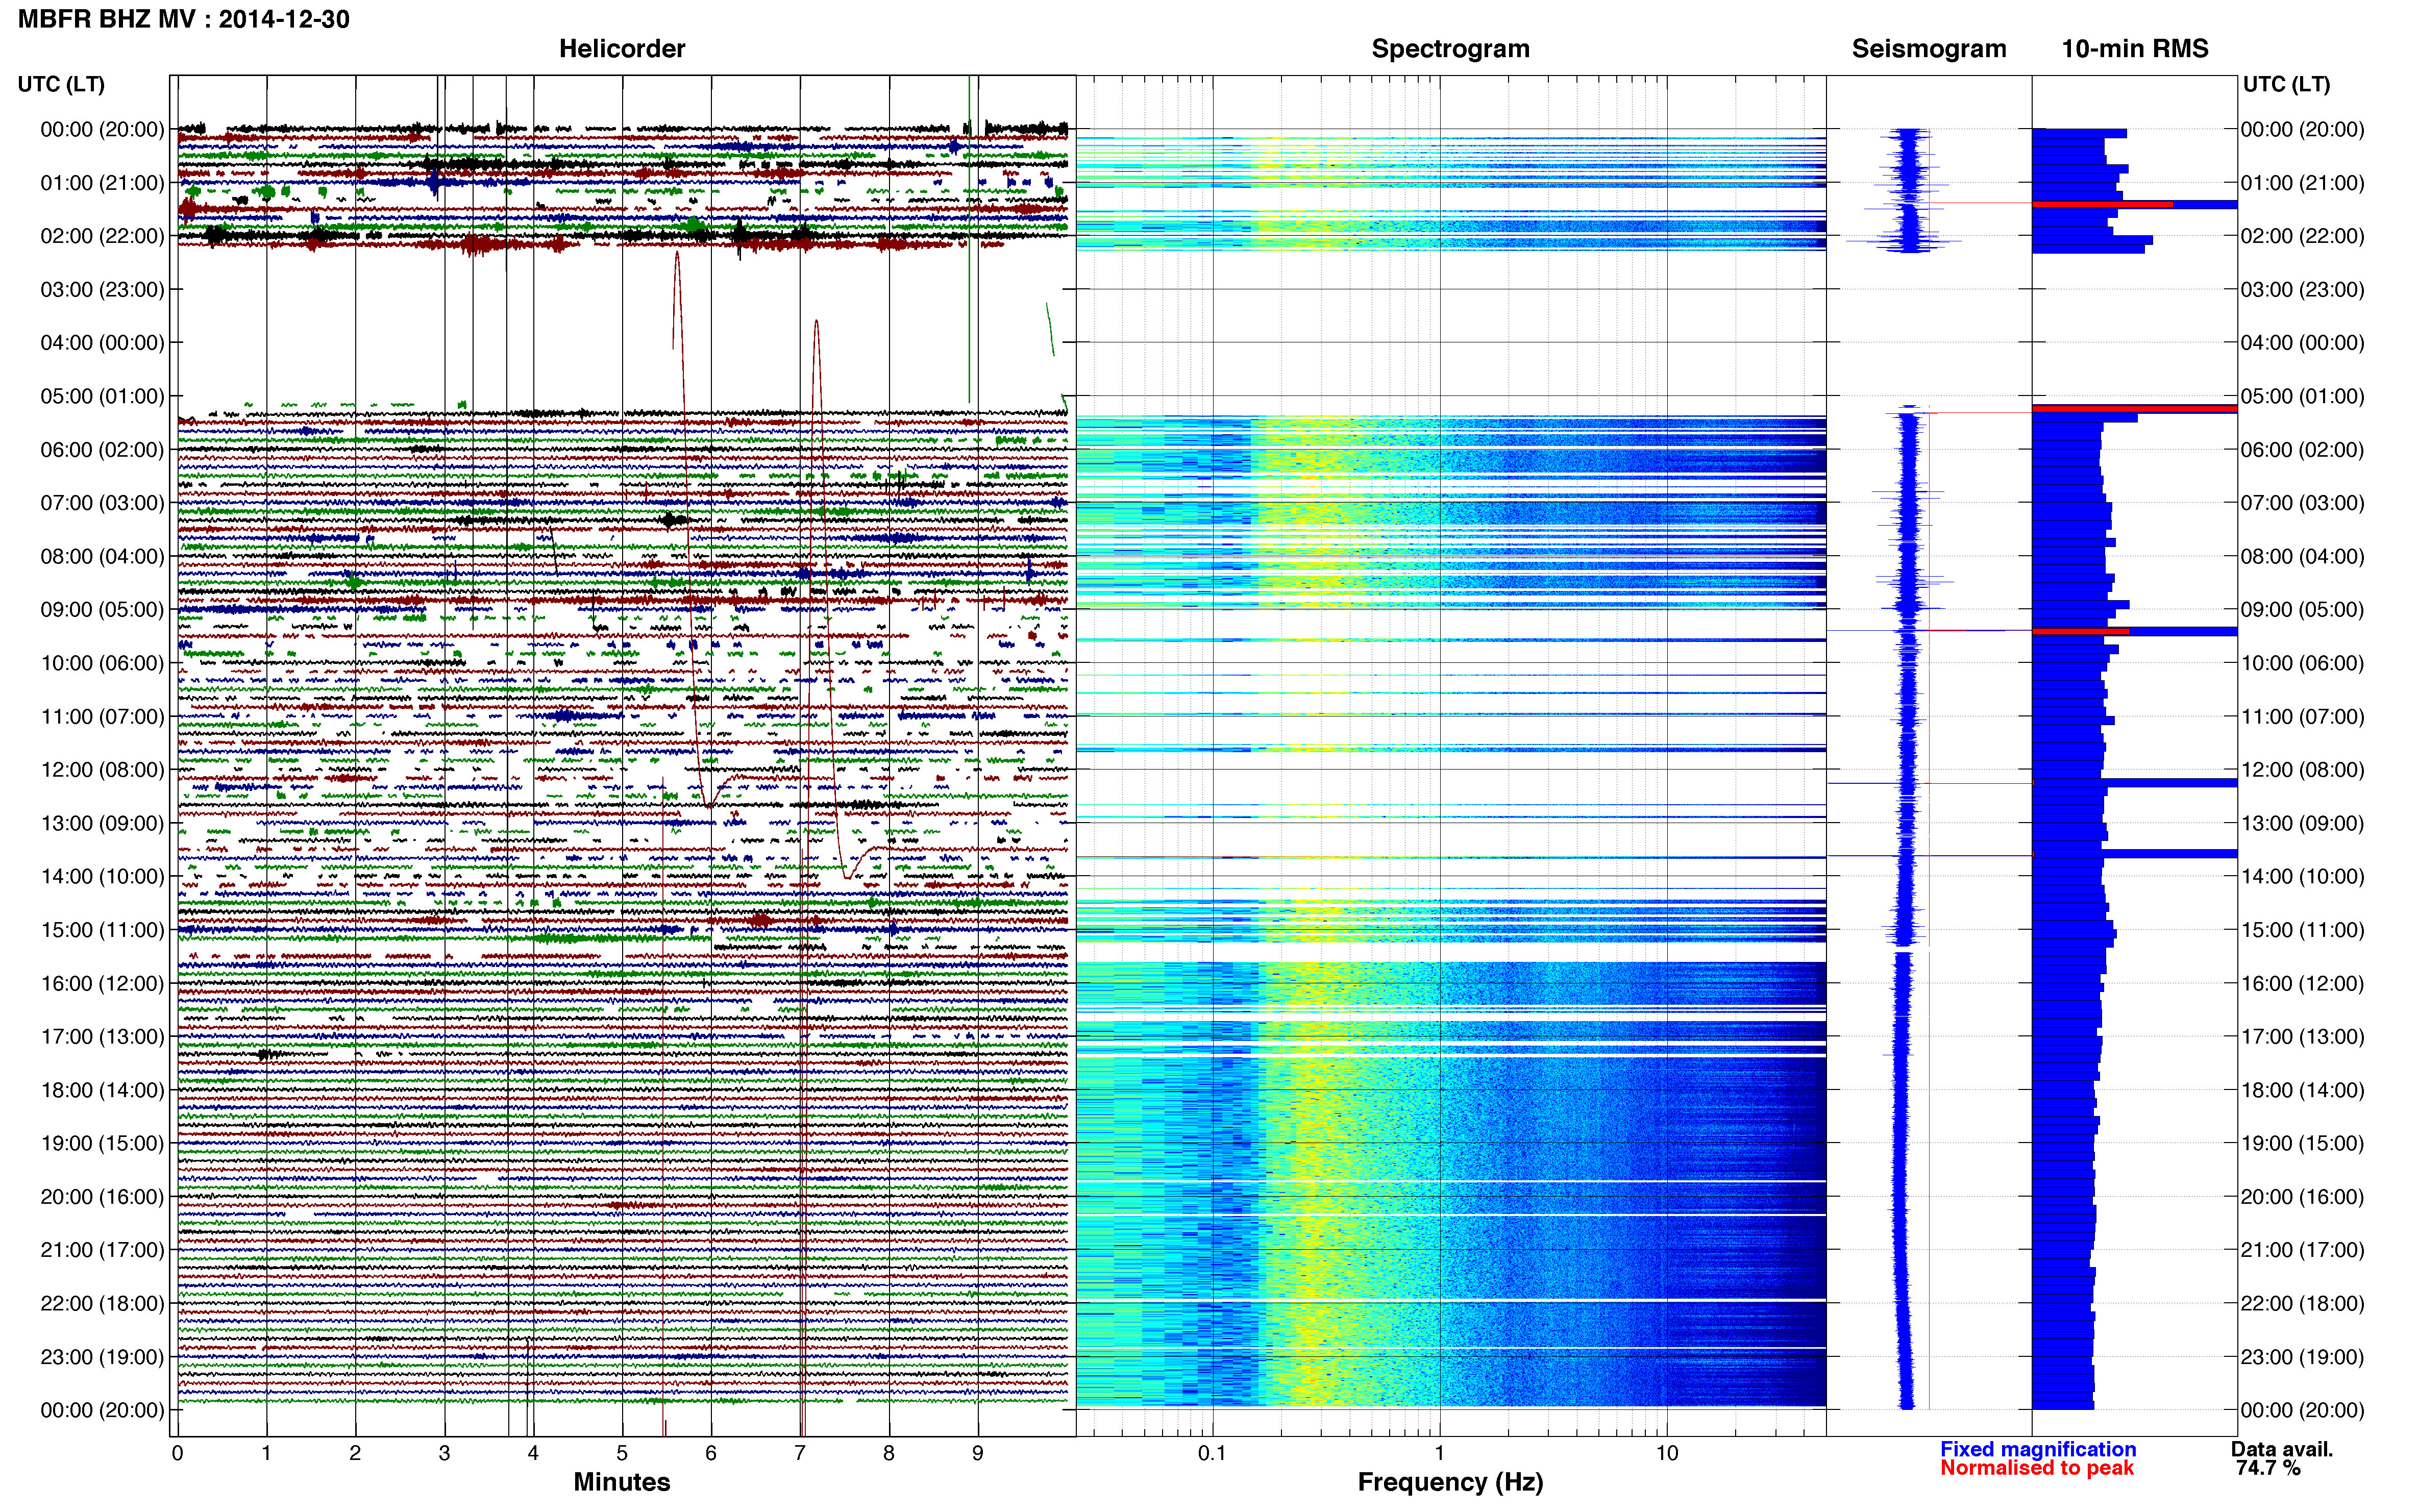This screenshot has width=2419, height=1512.
Task: Click the '9' tick on the Minutes axis
Action: 978,1453
